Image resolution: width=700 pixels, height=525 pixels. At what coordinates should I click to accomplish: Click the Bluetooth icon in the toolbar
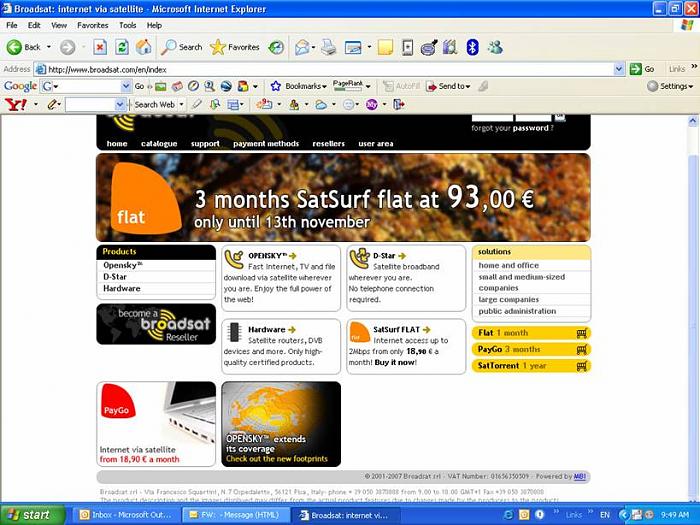click(x=473, y=47)
